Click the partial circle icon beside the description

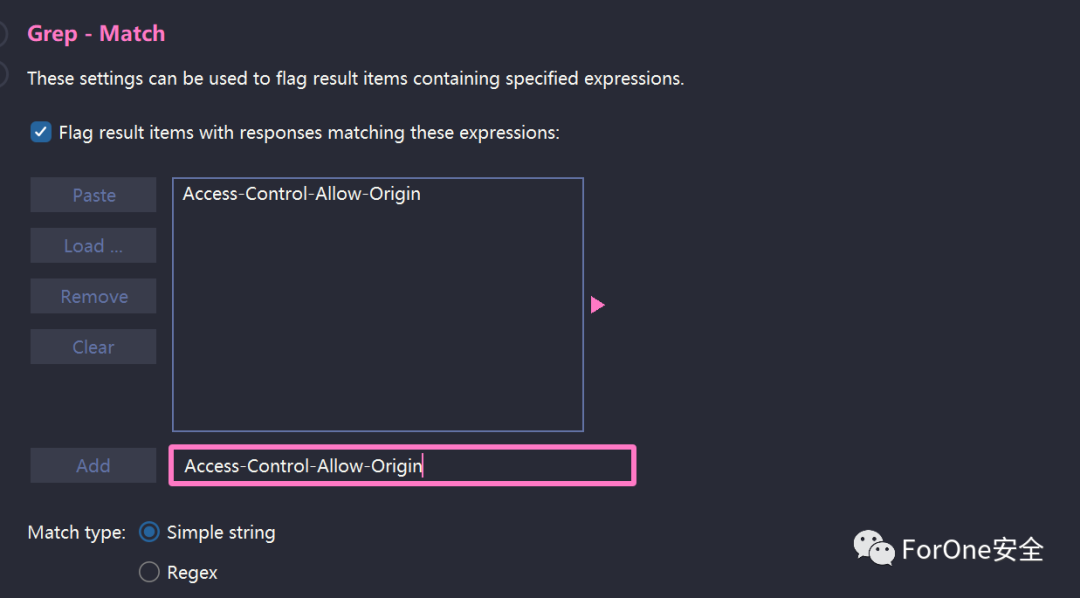click(x=3, y=74)
